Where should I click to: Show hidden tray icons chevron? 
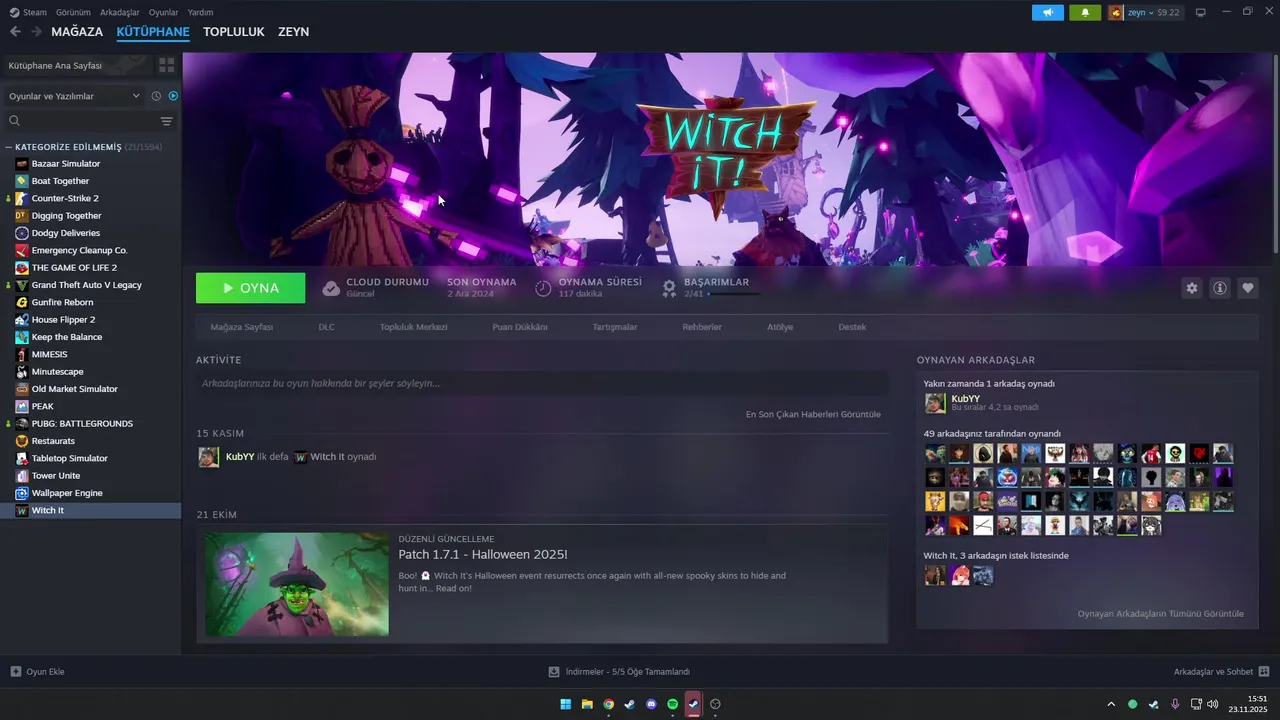tap(1110, 704)
